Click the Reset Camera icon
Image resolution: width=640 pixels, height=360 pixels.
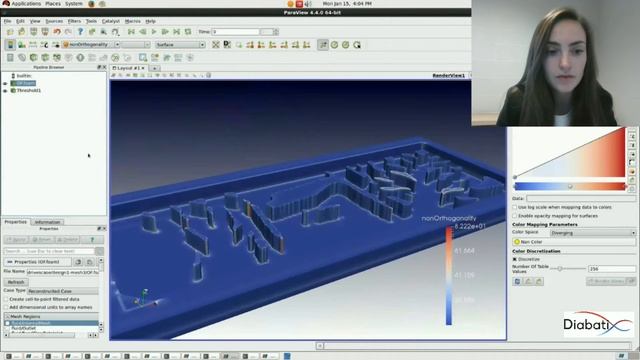pyautogui.click(x=216, y=45)
